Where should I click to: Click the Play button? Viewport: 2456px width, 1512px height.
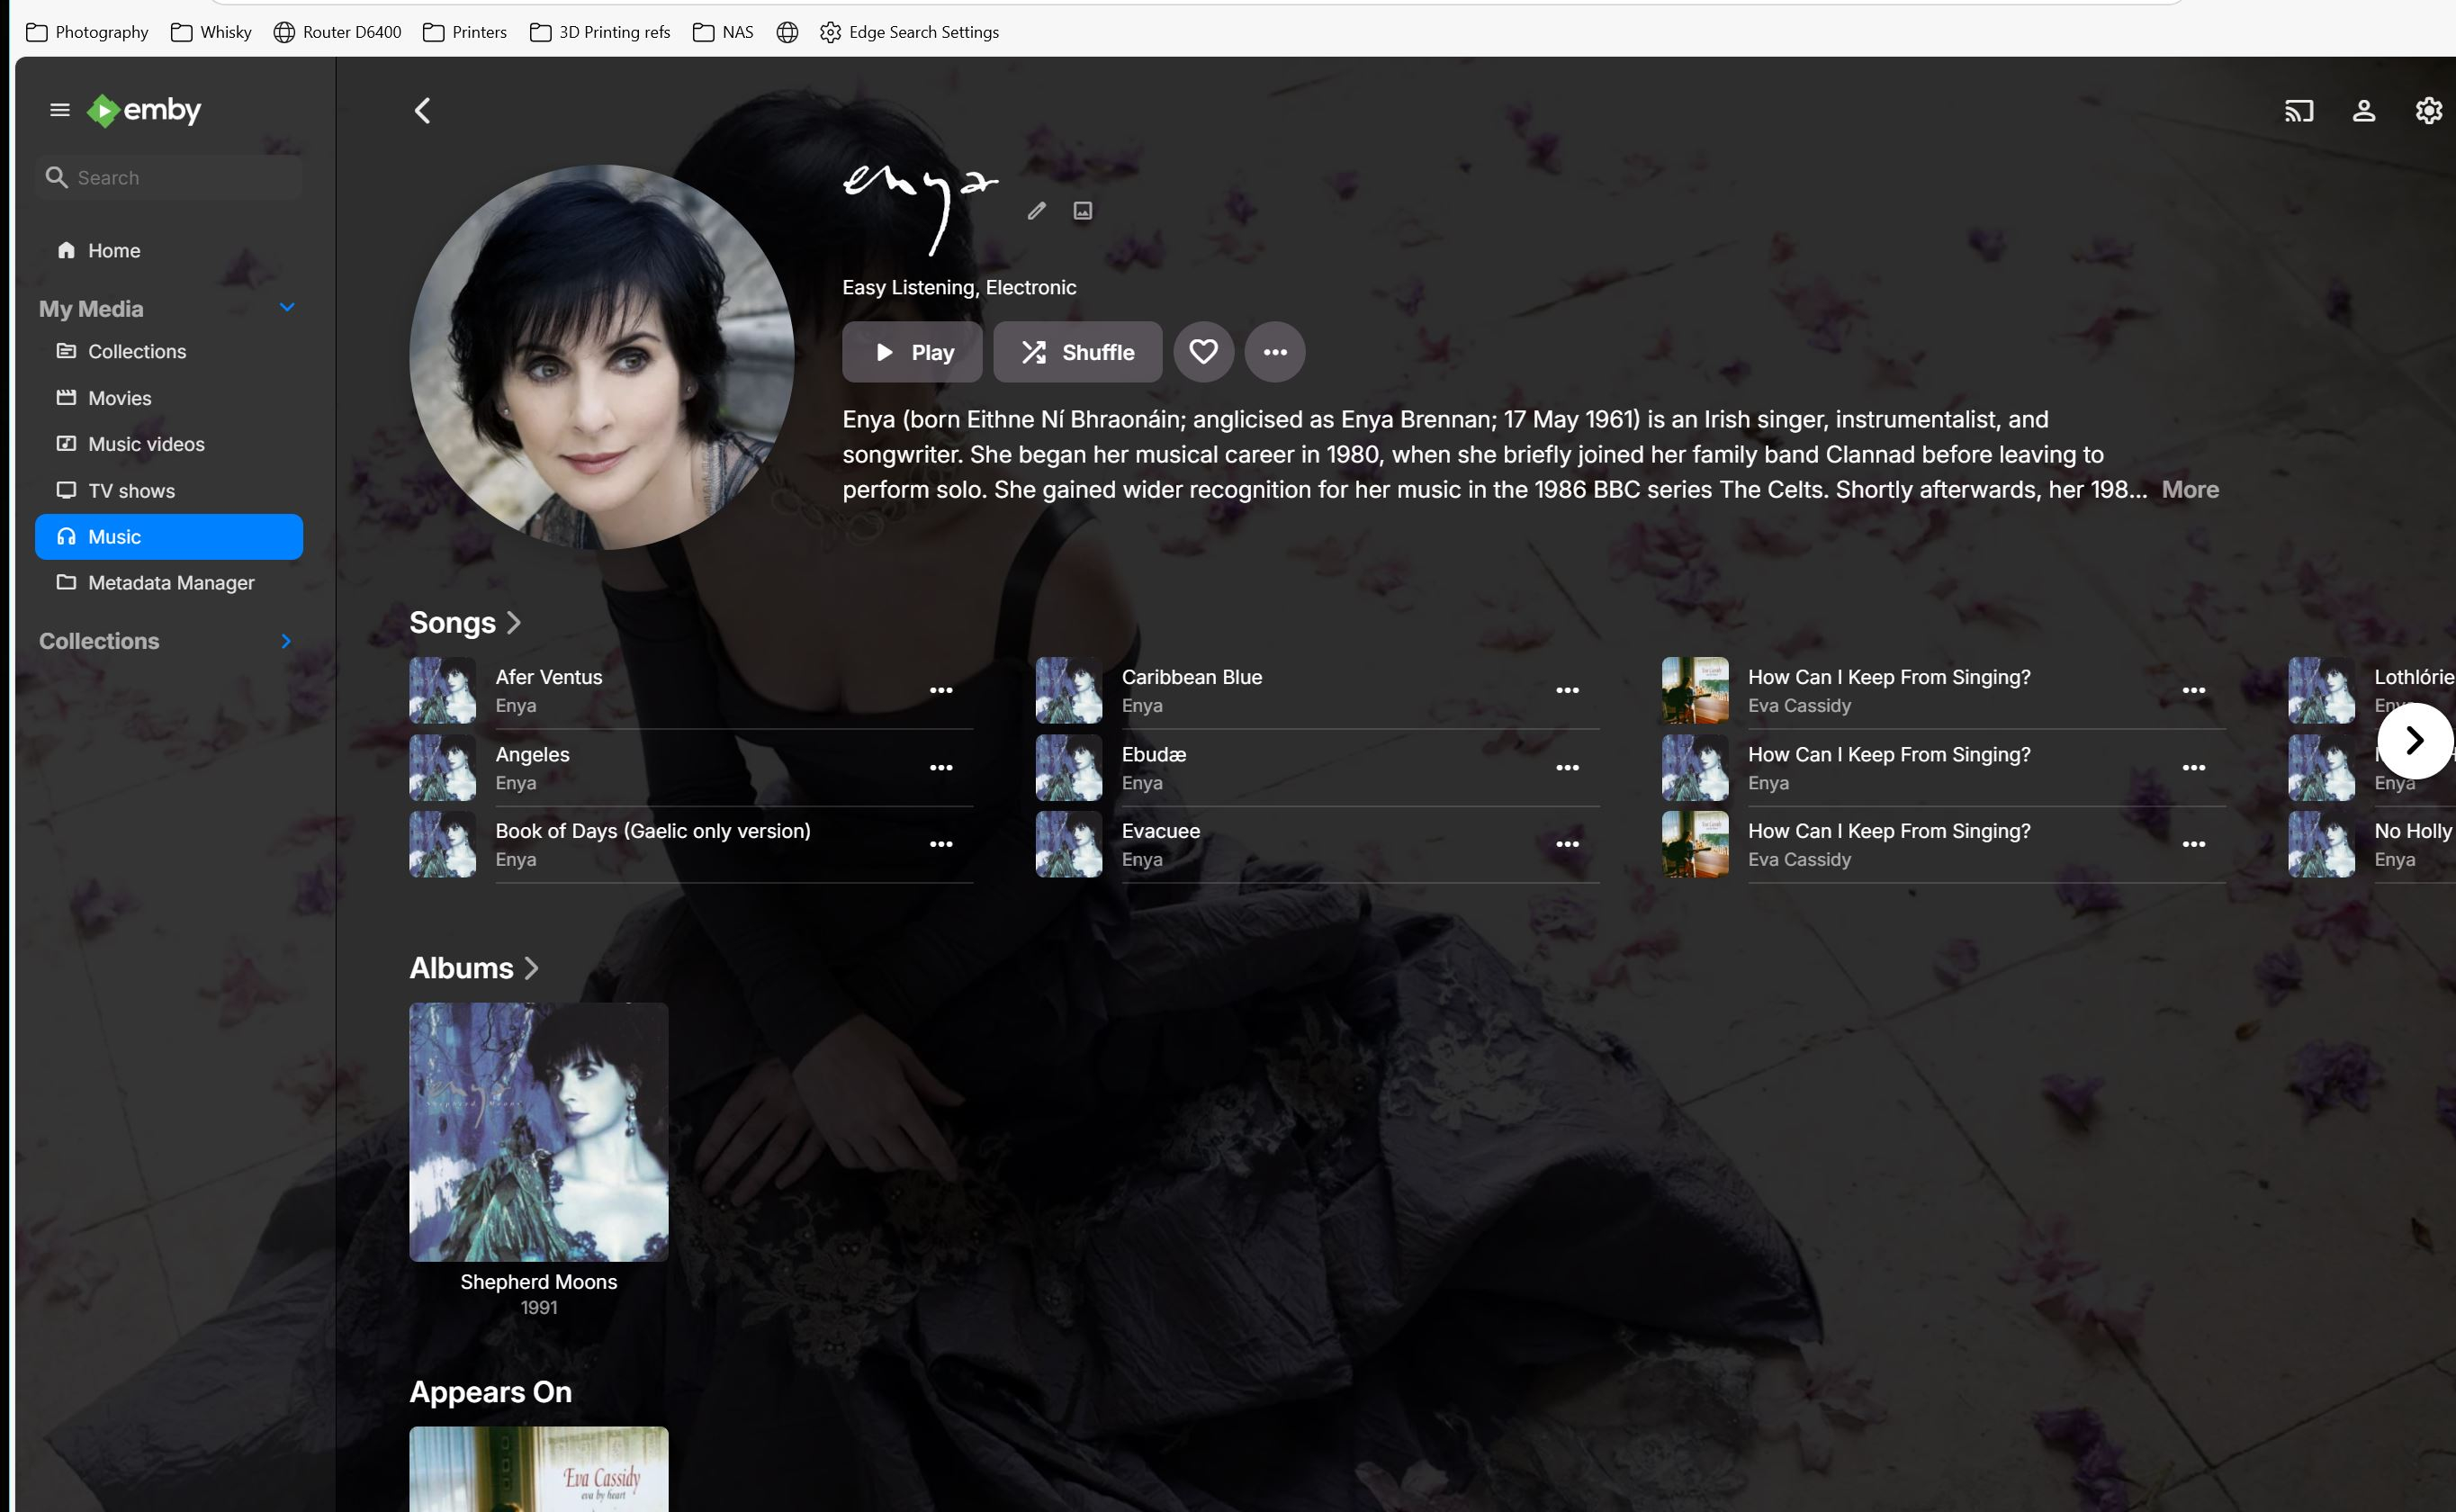[912, 352]
